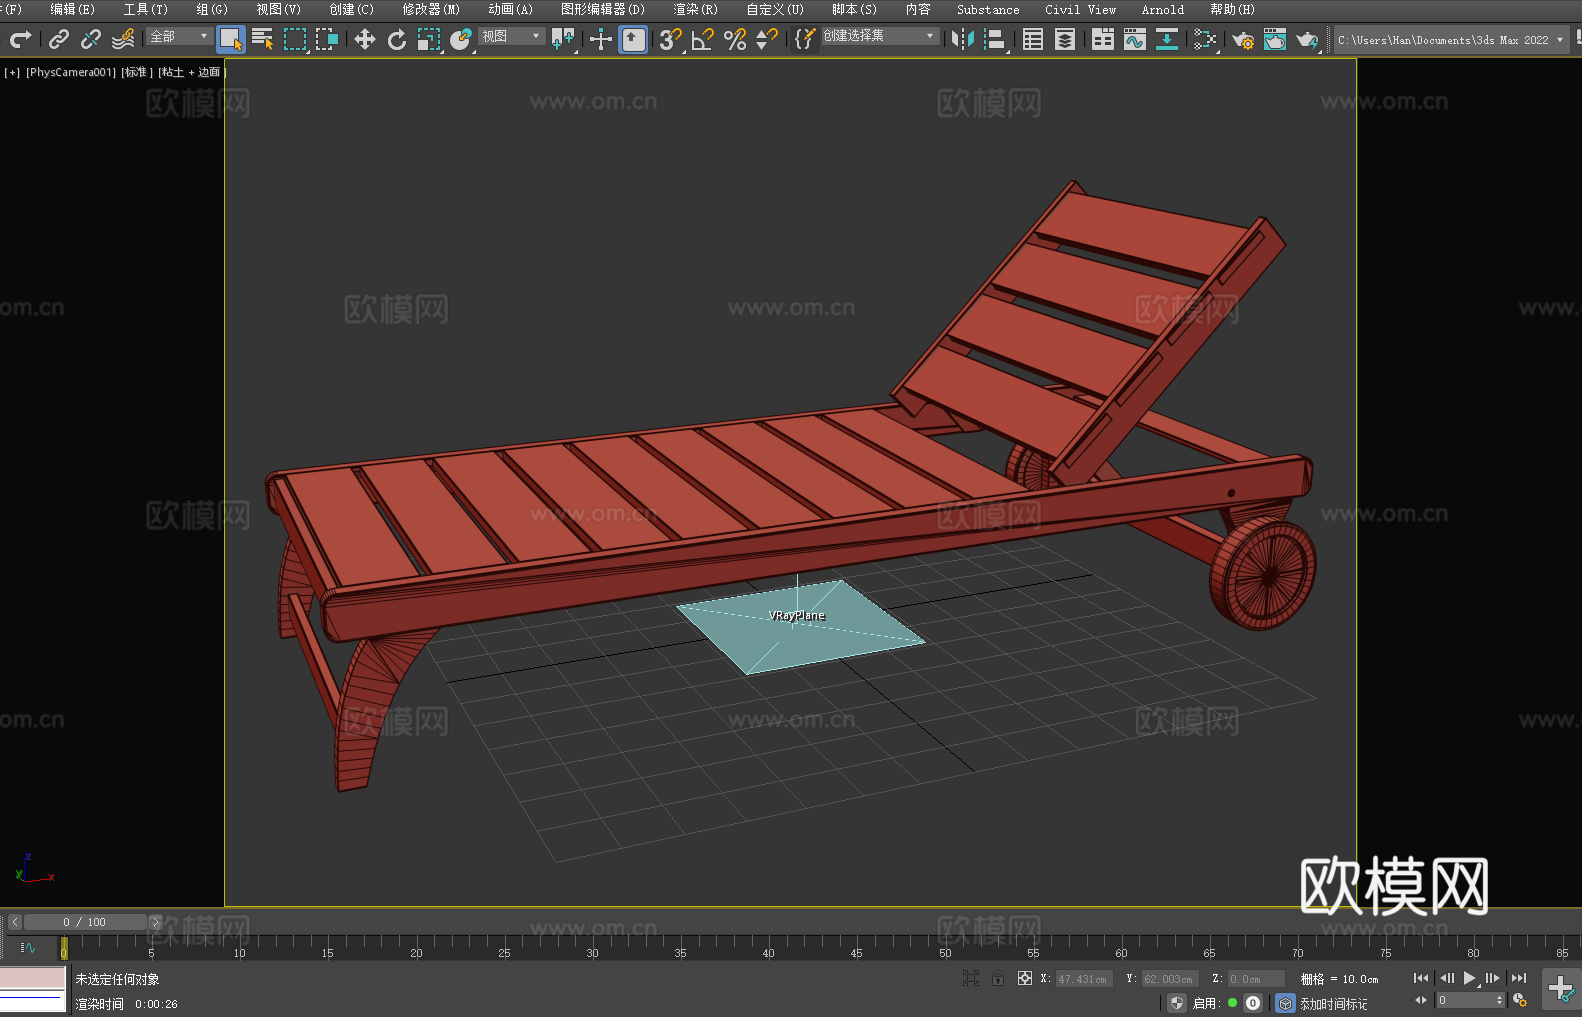
Task: Open the Curve Editor
Action: click(x=1134, y=39)
